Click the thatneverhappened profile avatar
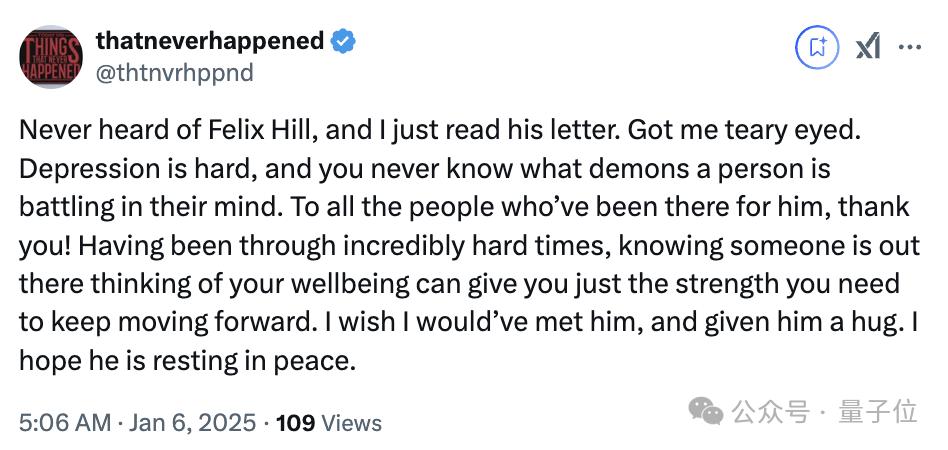The height and width of the screenshot is (450, 948). [x=50, y=56]
